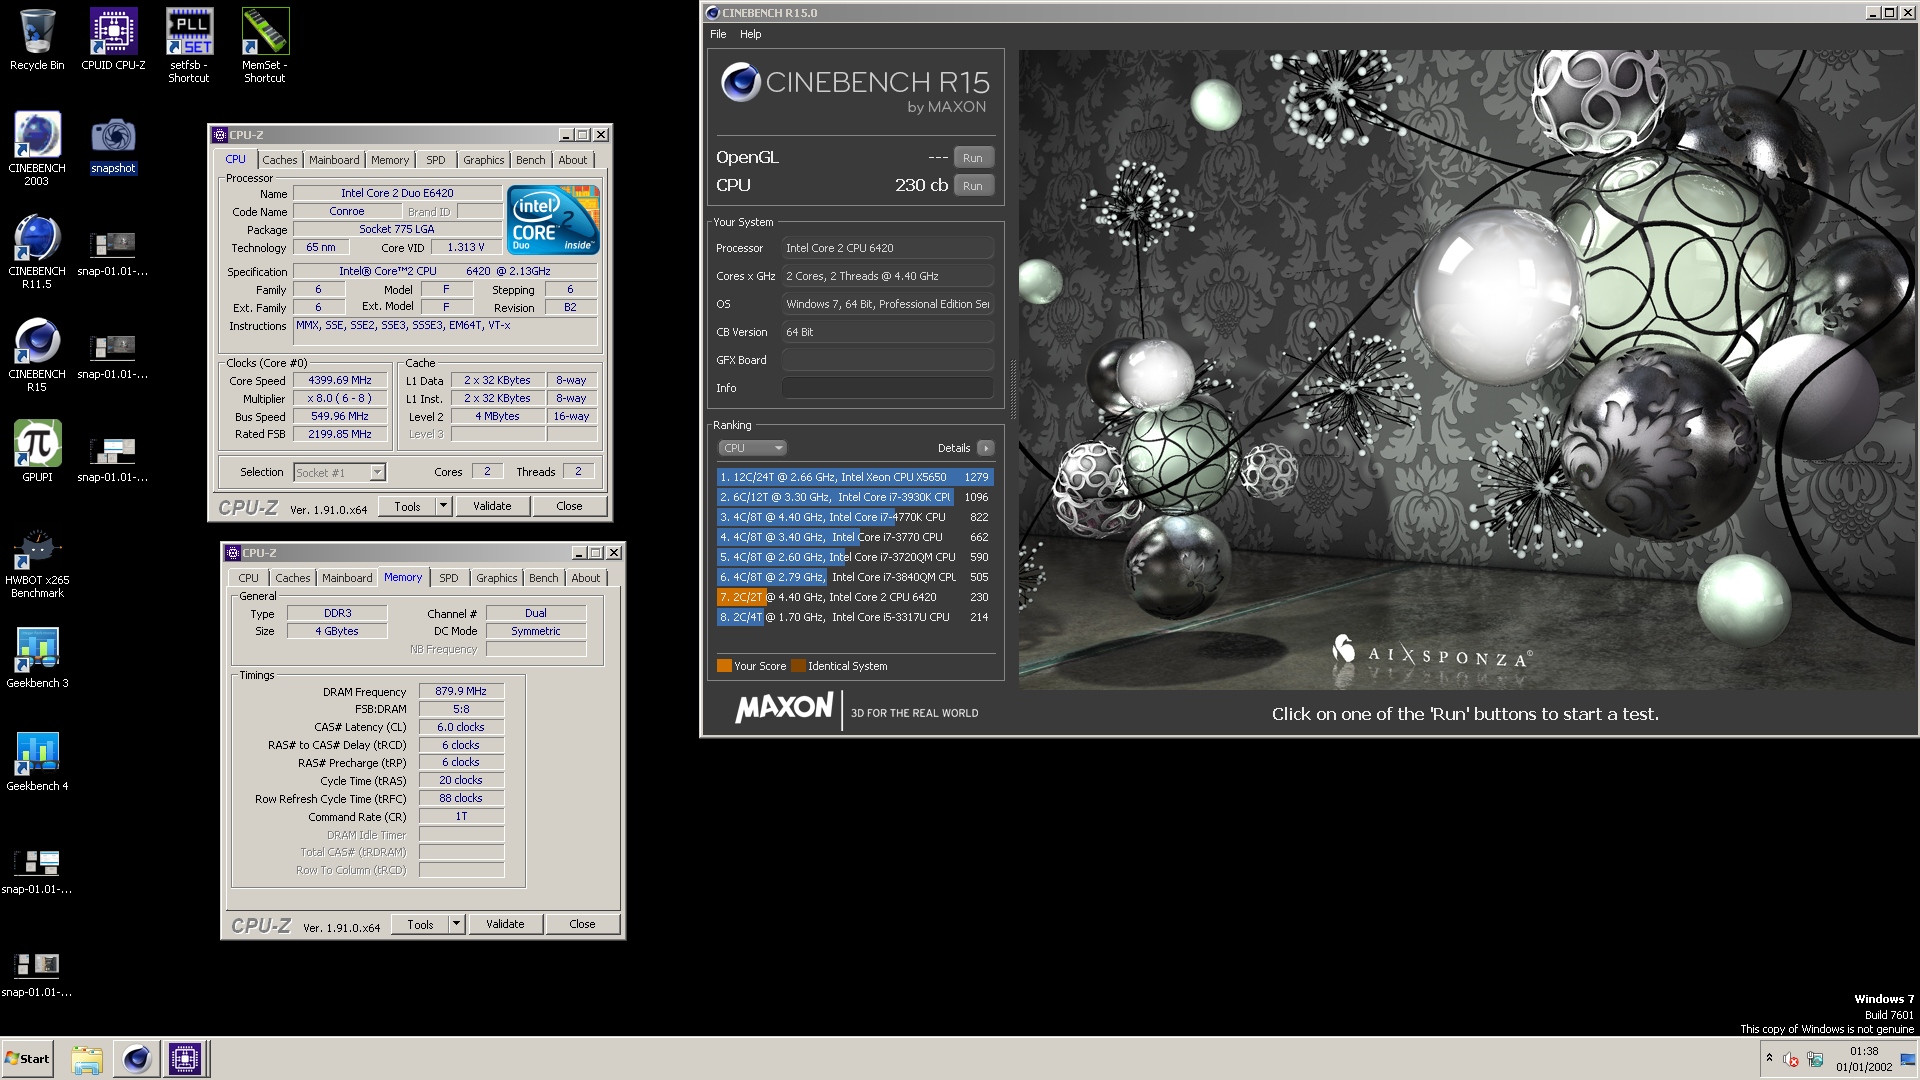This screenshot has width=1920, height=1080.
Task: Select ranking row Core 2 CPU 6420
Action: point(854,597)
